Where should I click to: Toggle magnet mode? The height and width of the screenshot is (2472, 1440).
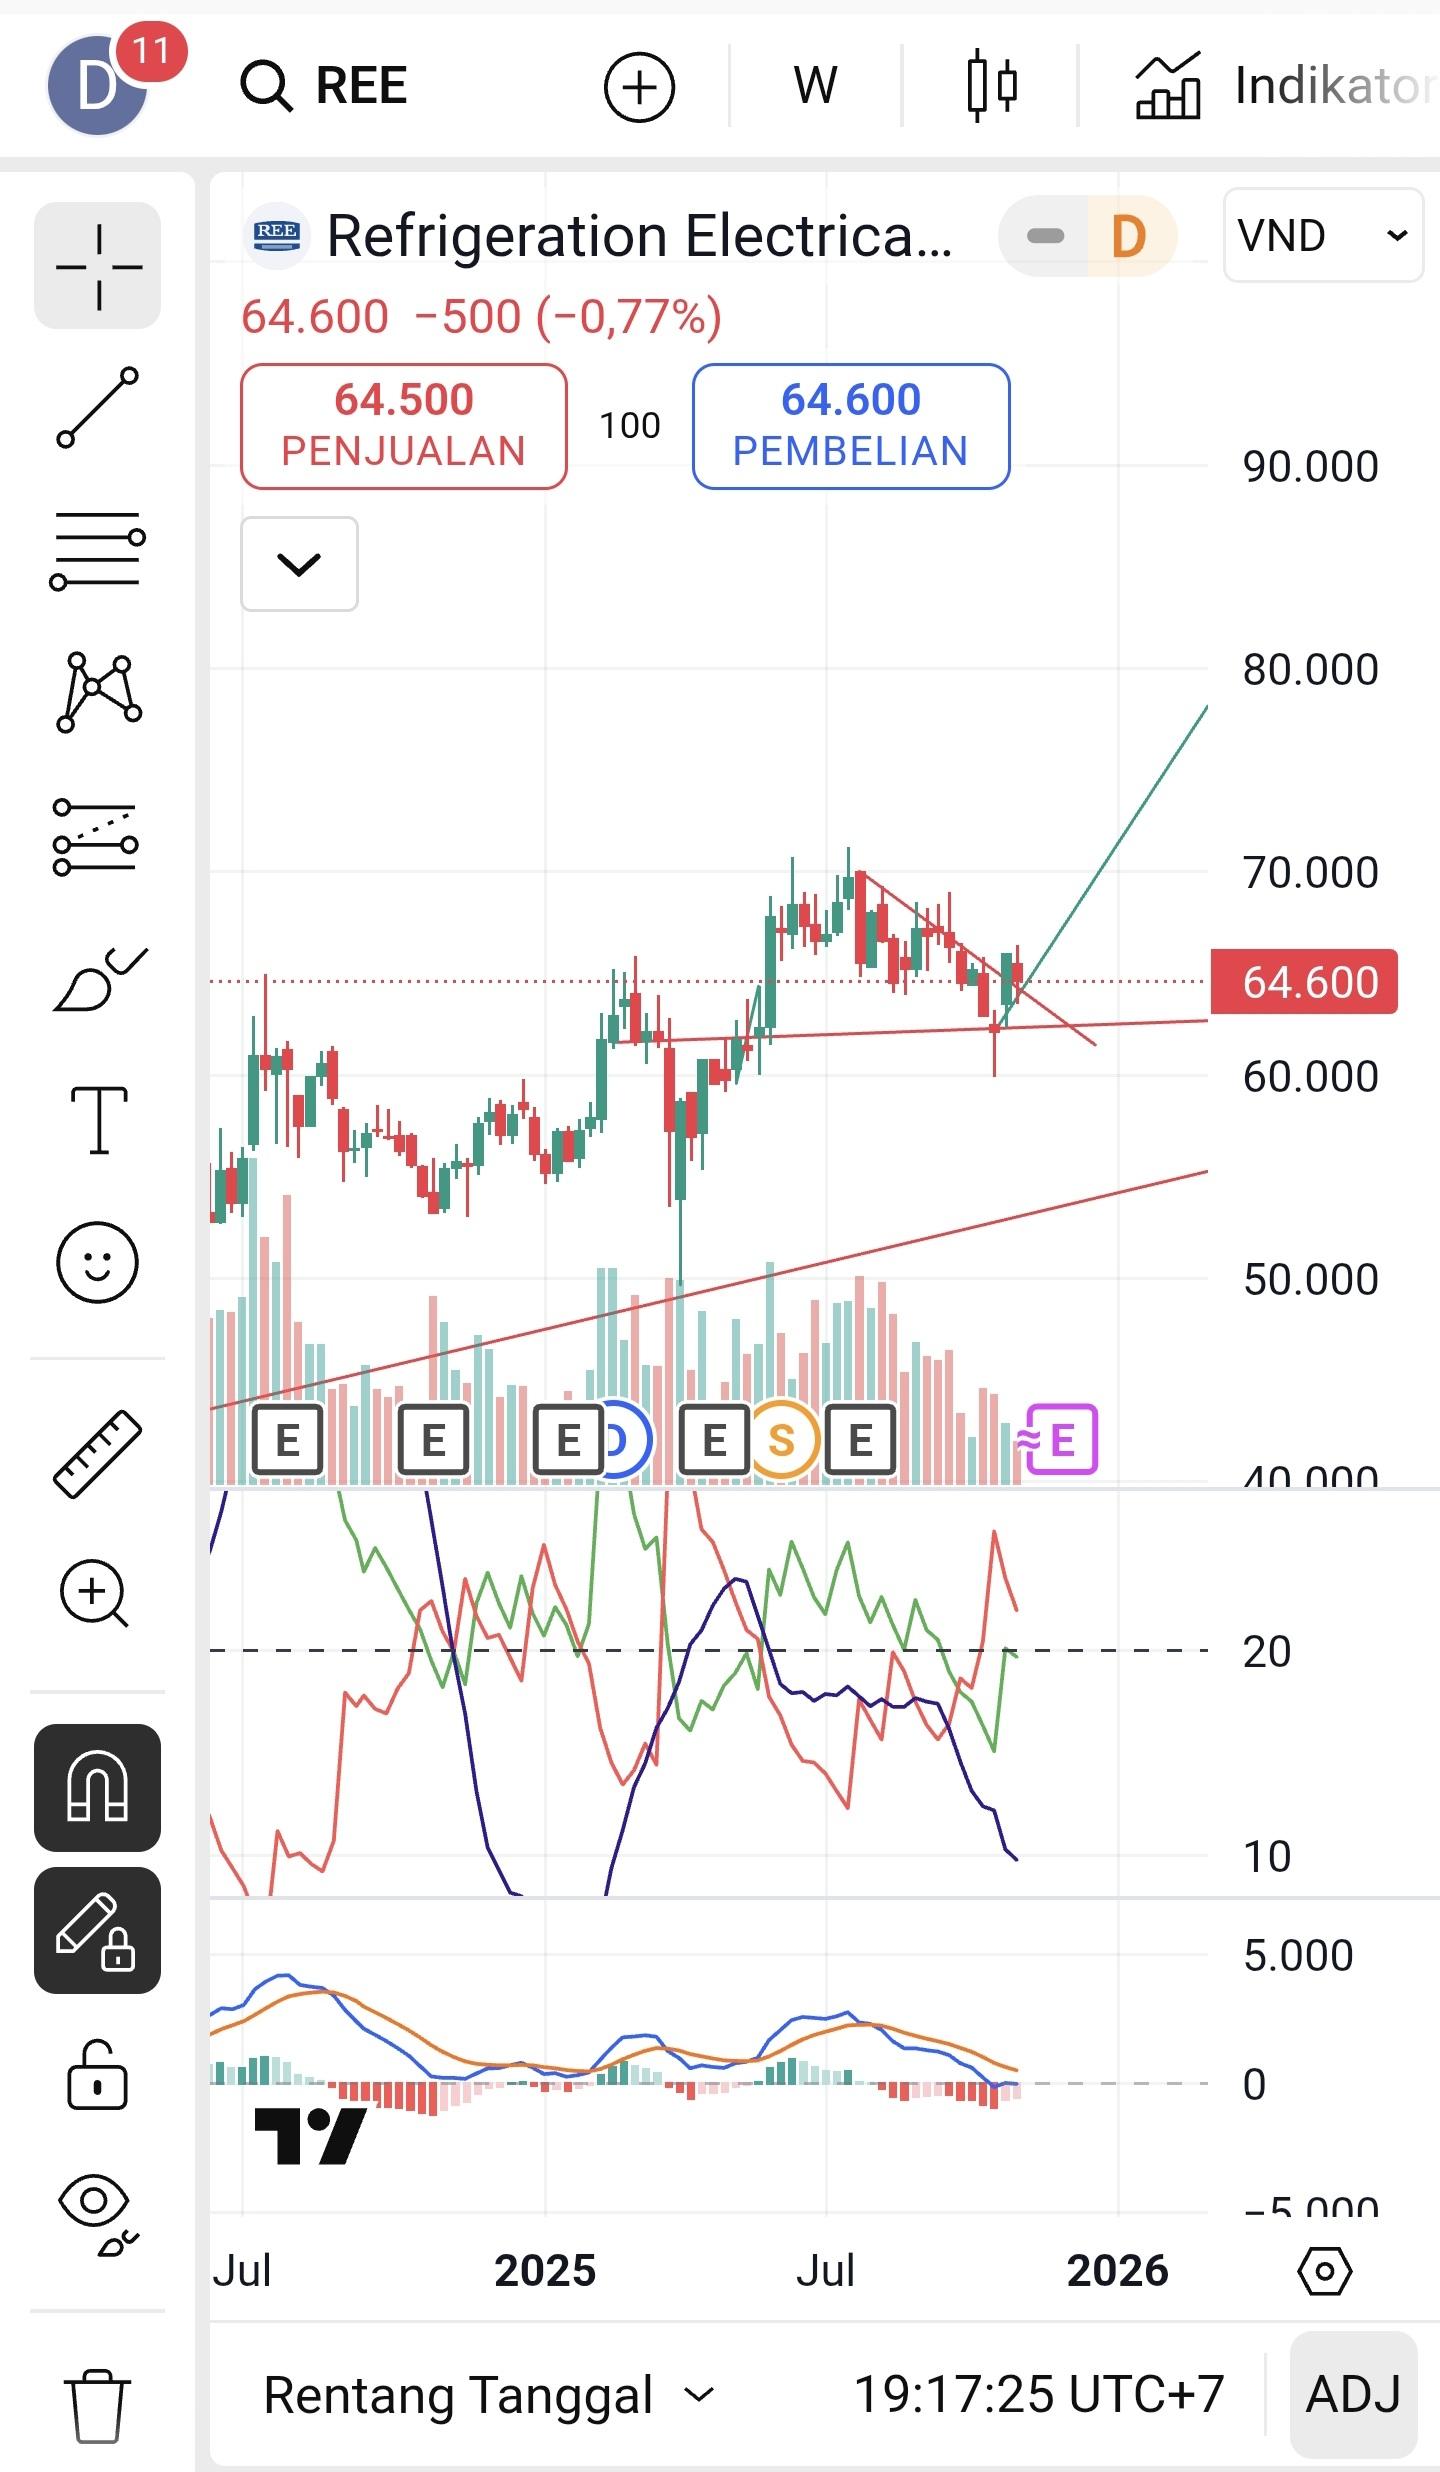[98, 1788]
